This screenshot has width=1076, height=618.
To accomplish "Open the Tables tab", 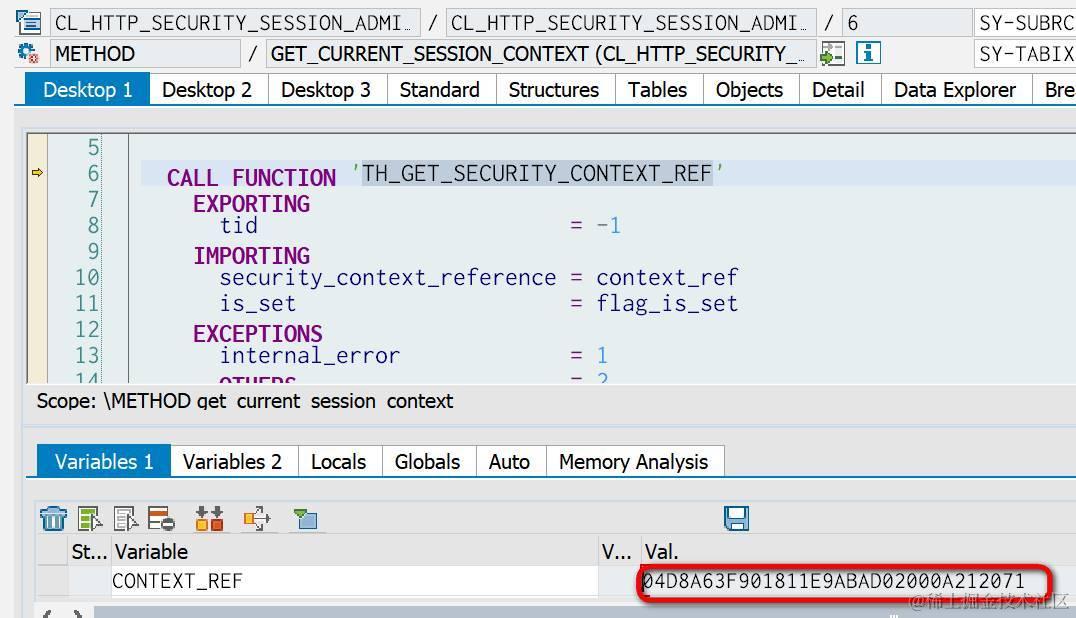I will pyautogui.click(x=657, y=90).
